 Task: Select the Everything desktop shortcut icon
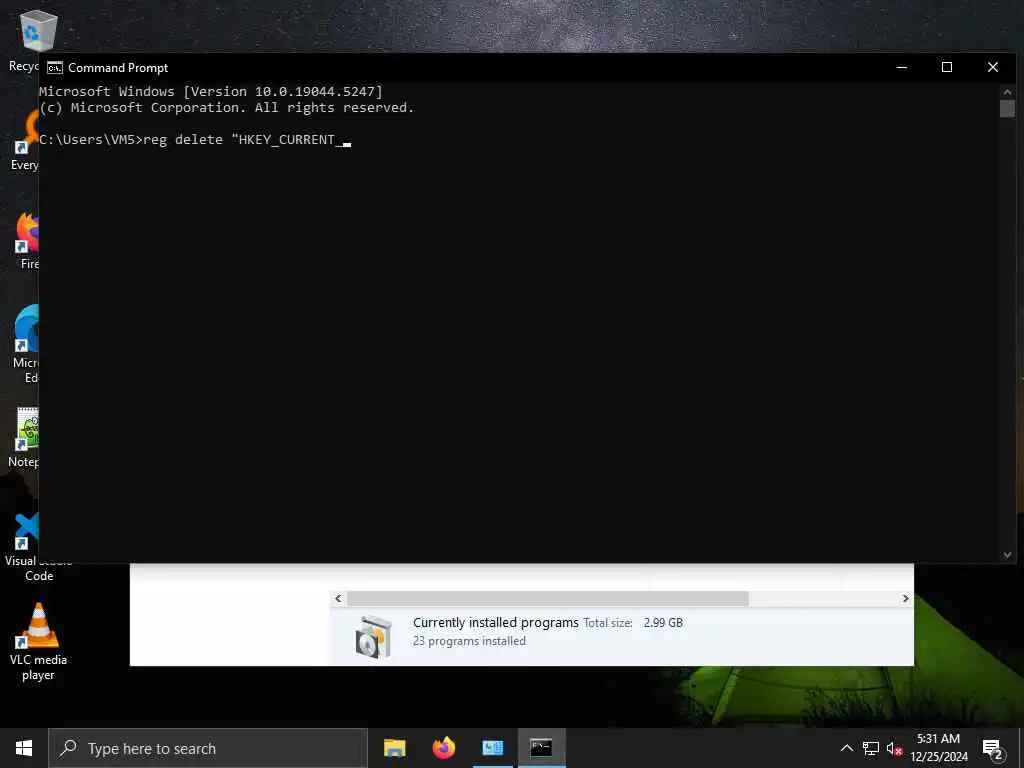(x=27, y=133)
